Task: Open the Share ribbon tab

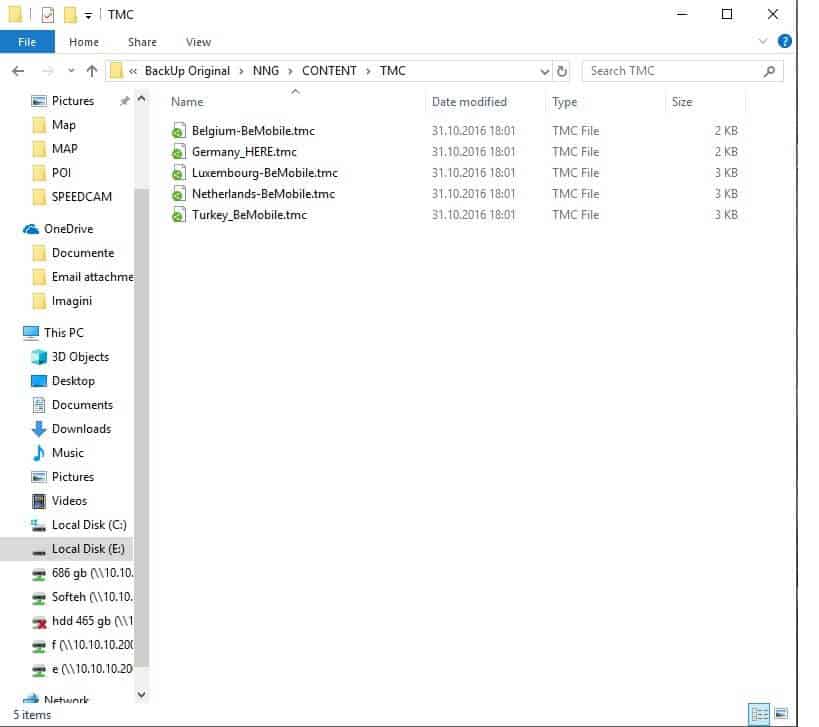Action: click(x=142, y=42)
